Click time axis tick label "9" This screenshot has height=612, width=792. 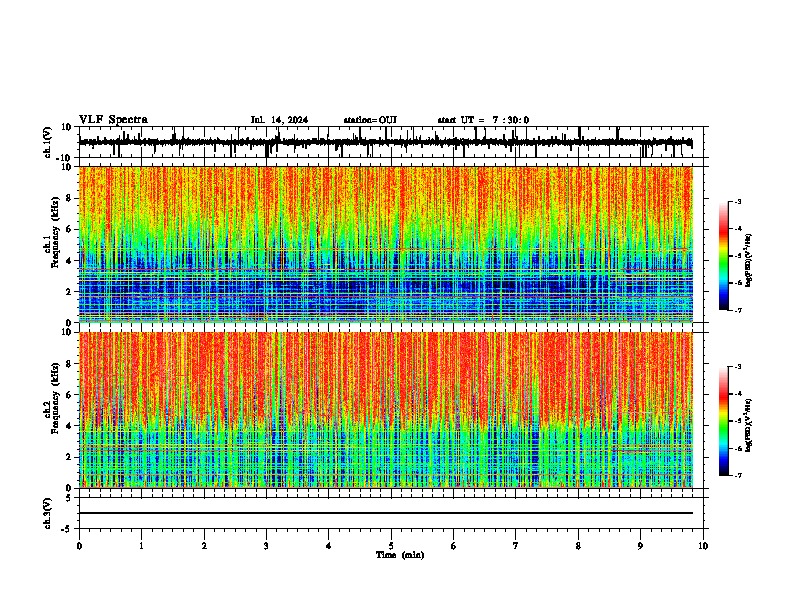640,546
